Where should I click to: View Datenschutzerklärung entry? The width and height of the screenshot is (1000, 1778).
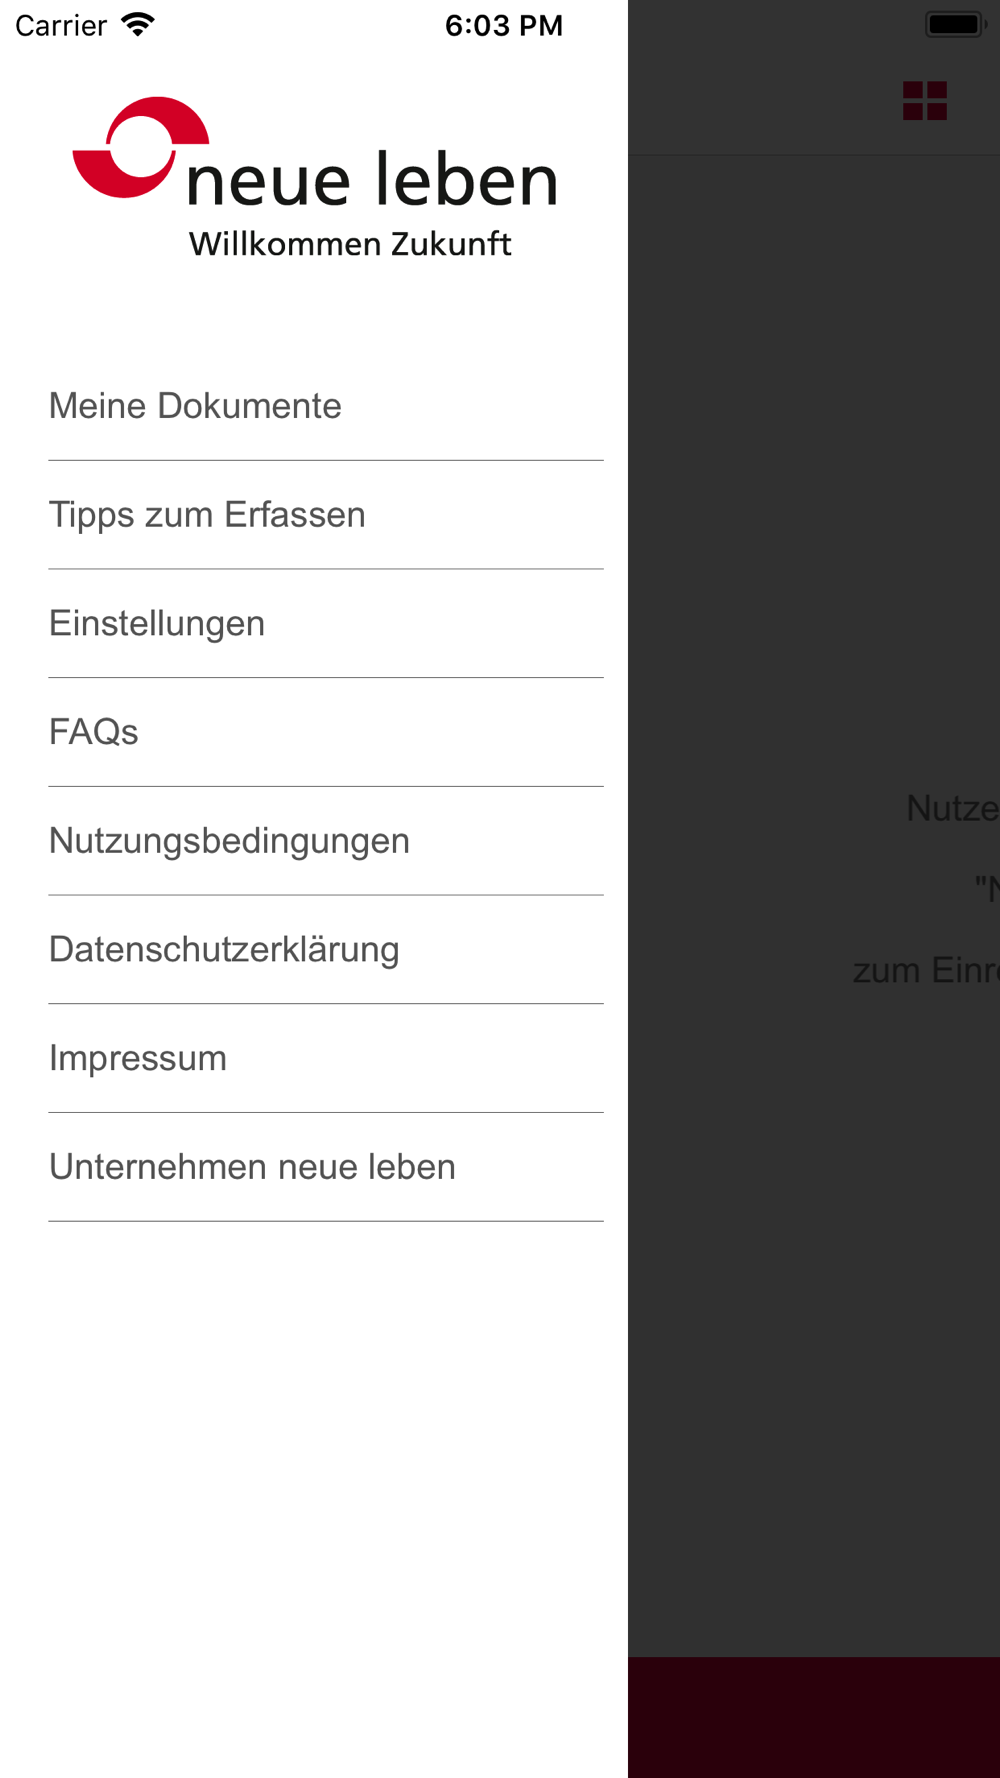(x=326, y=950)
